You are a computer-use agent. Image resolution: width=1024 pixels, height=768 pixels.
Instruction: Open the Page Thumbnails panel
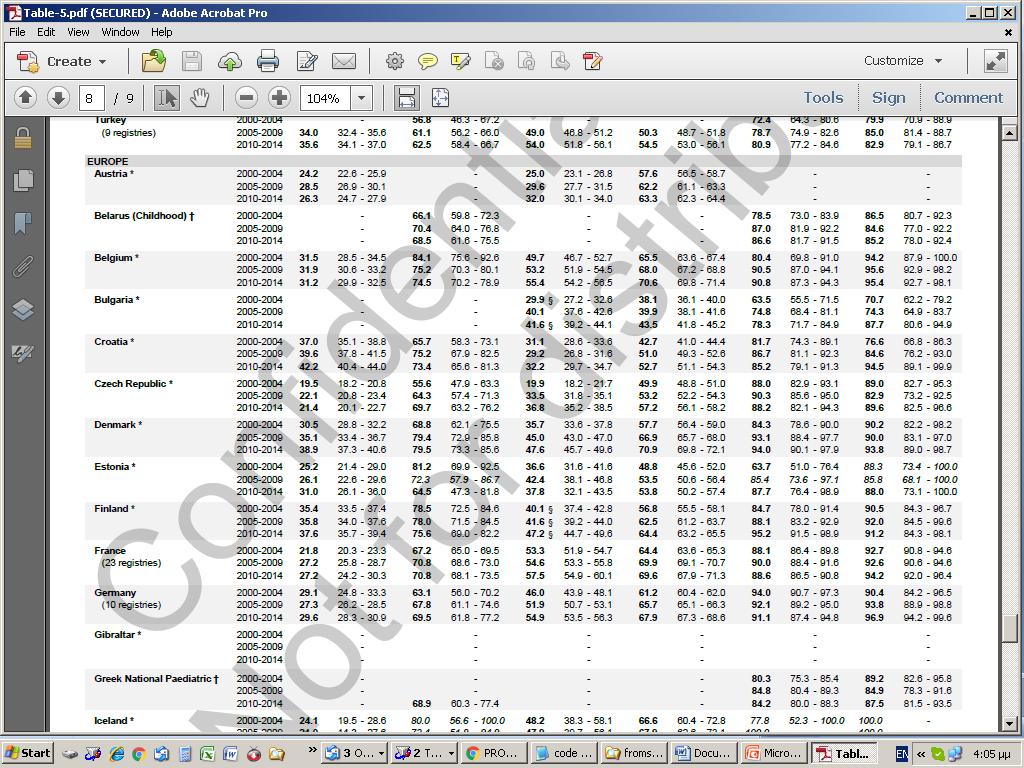pos(23,180)
